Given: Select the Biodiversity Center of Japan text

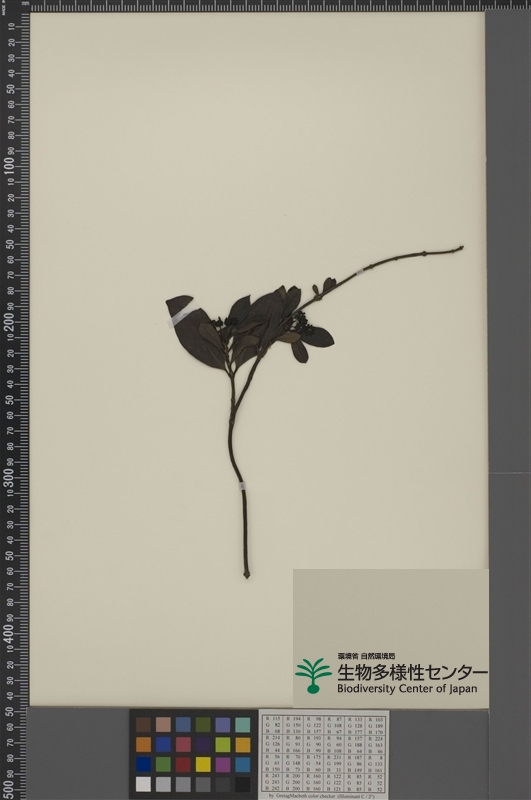Looking at the screenshot, I should pos(407,689).
